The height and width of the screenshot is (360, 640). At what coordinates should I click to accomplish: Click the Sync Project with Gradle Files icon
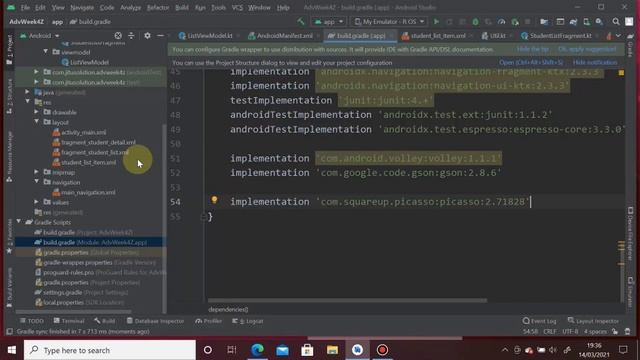tap(573, 22)
